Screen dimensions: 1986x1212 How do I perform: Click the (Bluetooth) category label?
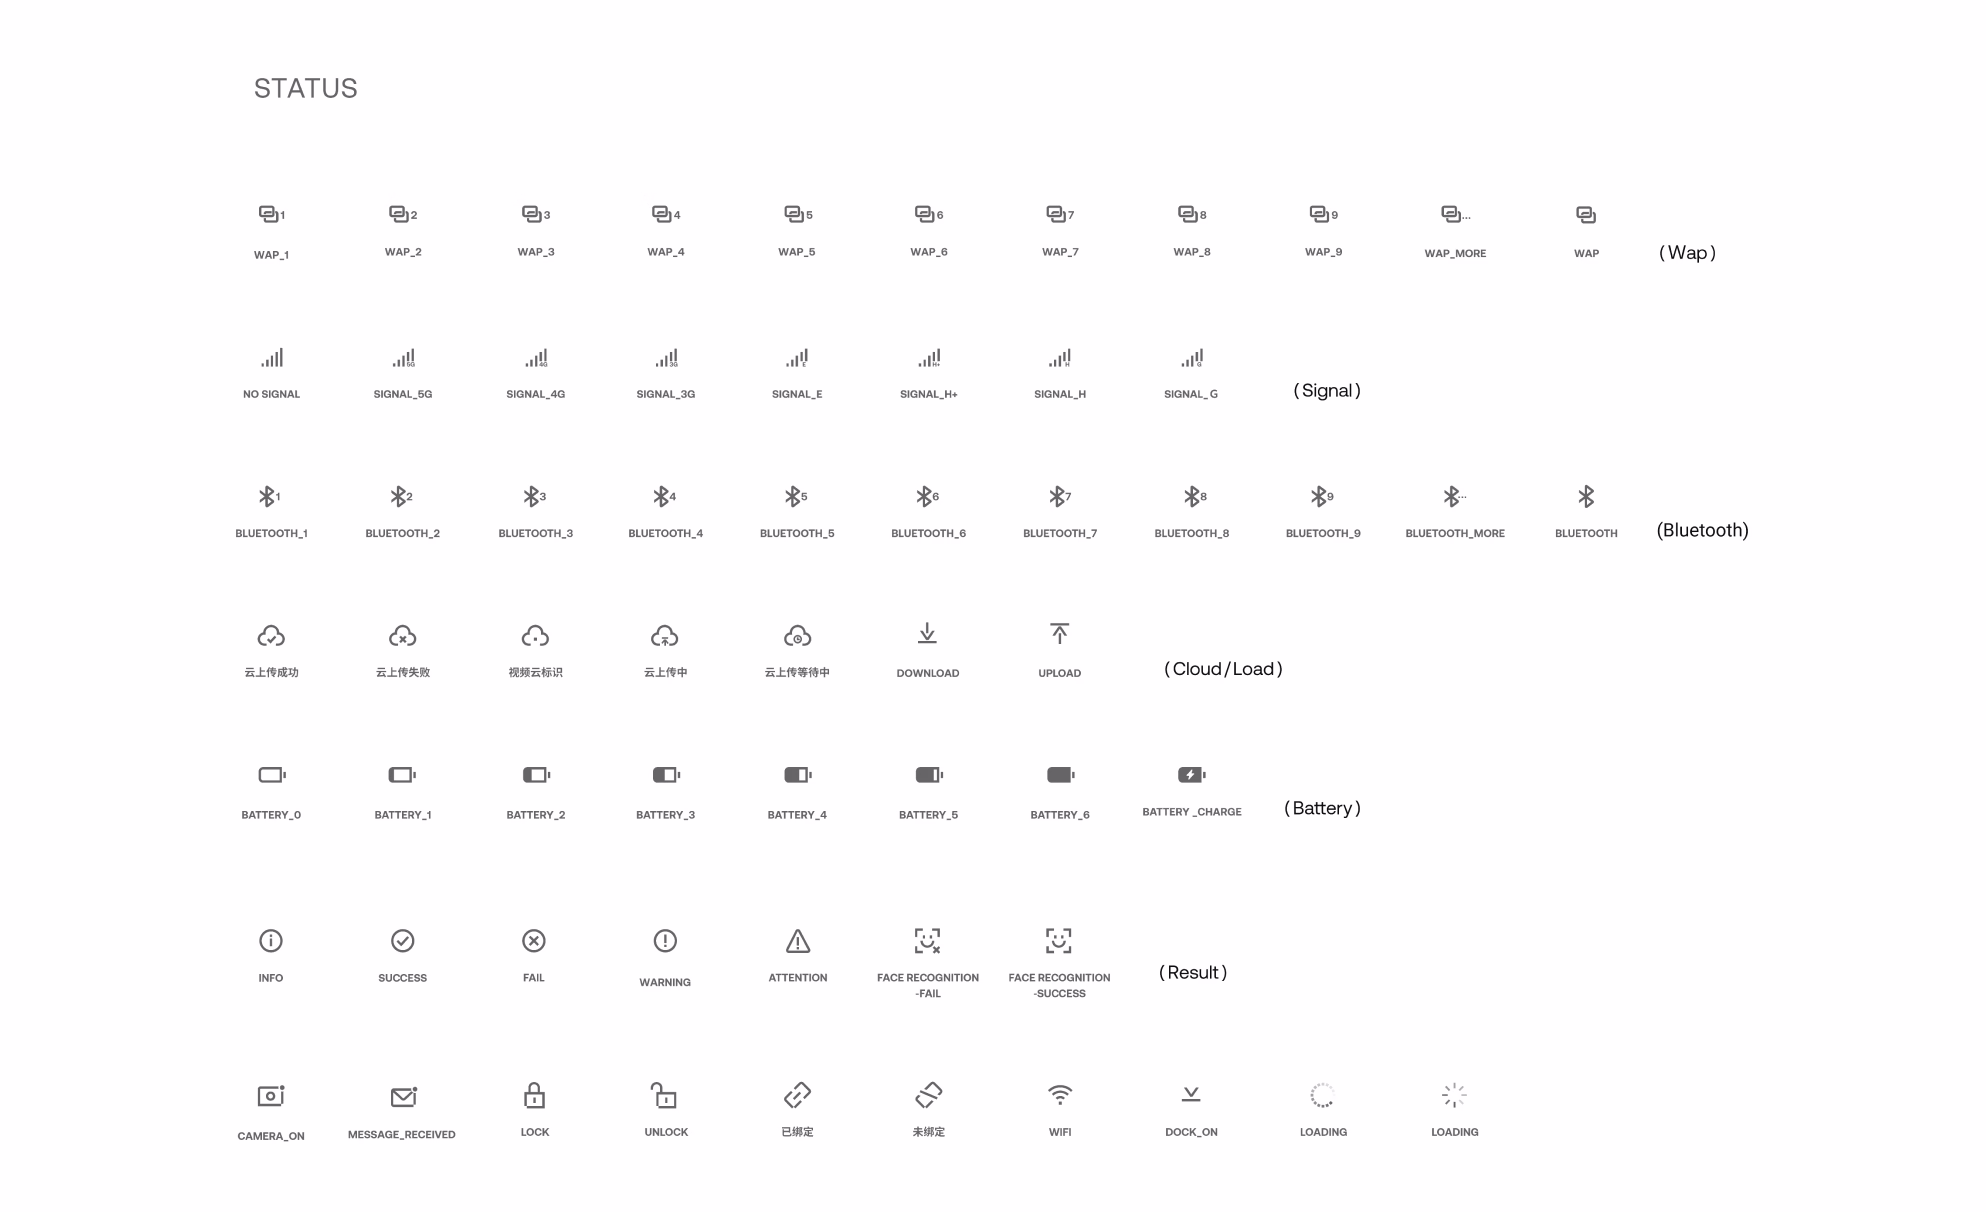click(x=1703, y=530)
